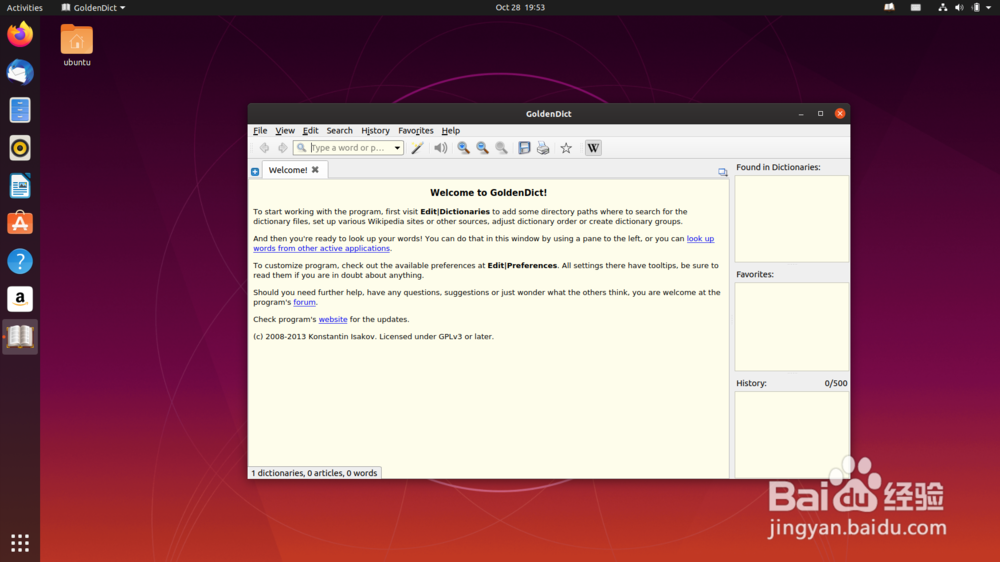Click Activities in the top bar
Image resolution: width=1000 pixels, height=562 pixels.
click(x=24, y=8)
